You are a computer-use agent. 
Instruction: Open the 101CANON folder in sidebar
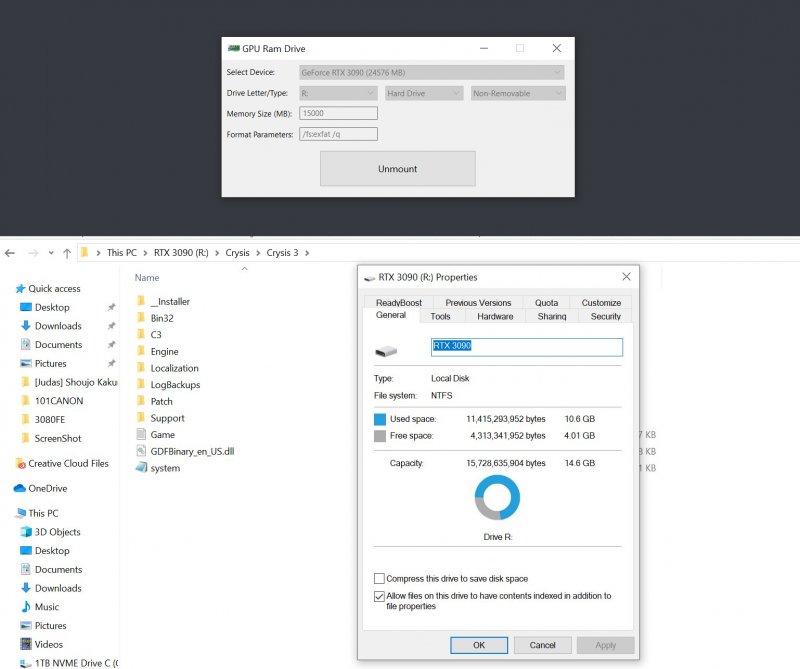click(59, 401)
